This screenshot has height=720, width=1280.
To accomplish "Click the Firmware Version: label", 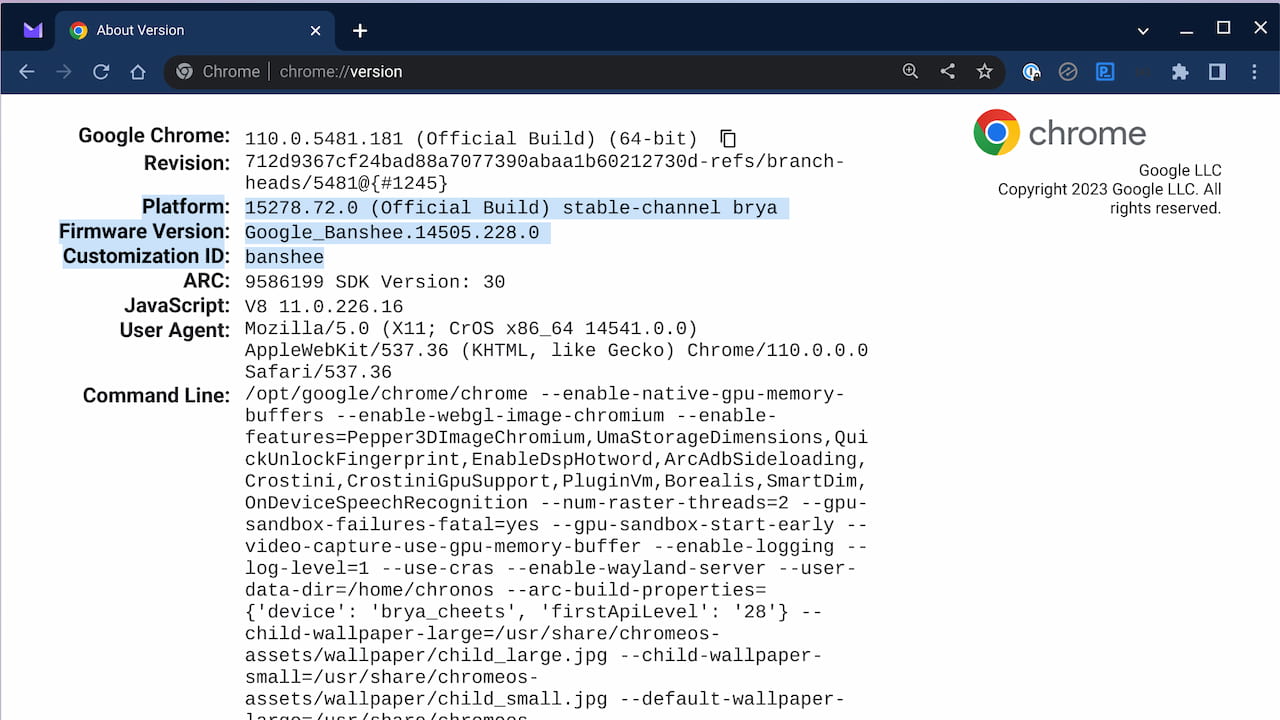I will pyautogui.click(x=145, y=232).
